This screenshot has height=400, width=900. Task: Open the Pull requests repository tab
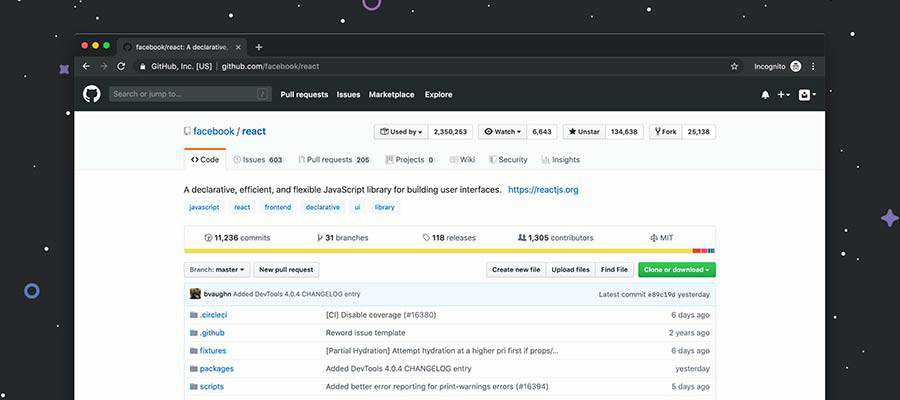(x=333, y=159)
